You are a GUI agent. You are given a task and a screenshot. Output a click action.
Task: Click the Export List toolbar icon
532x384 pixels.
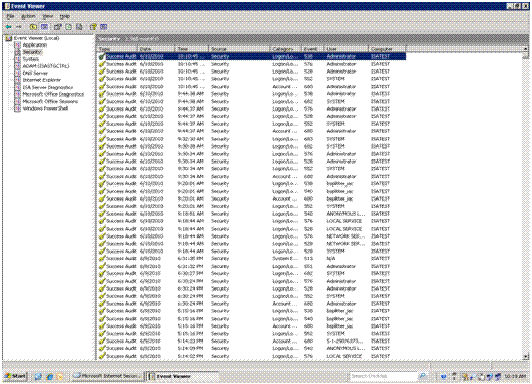(x=79, y=27)
